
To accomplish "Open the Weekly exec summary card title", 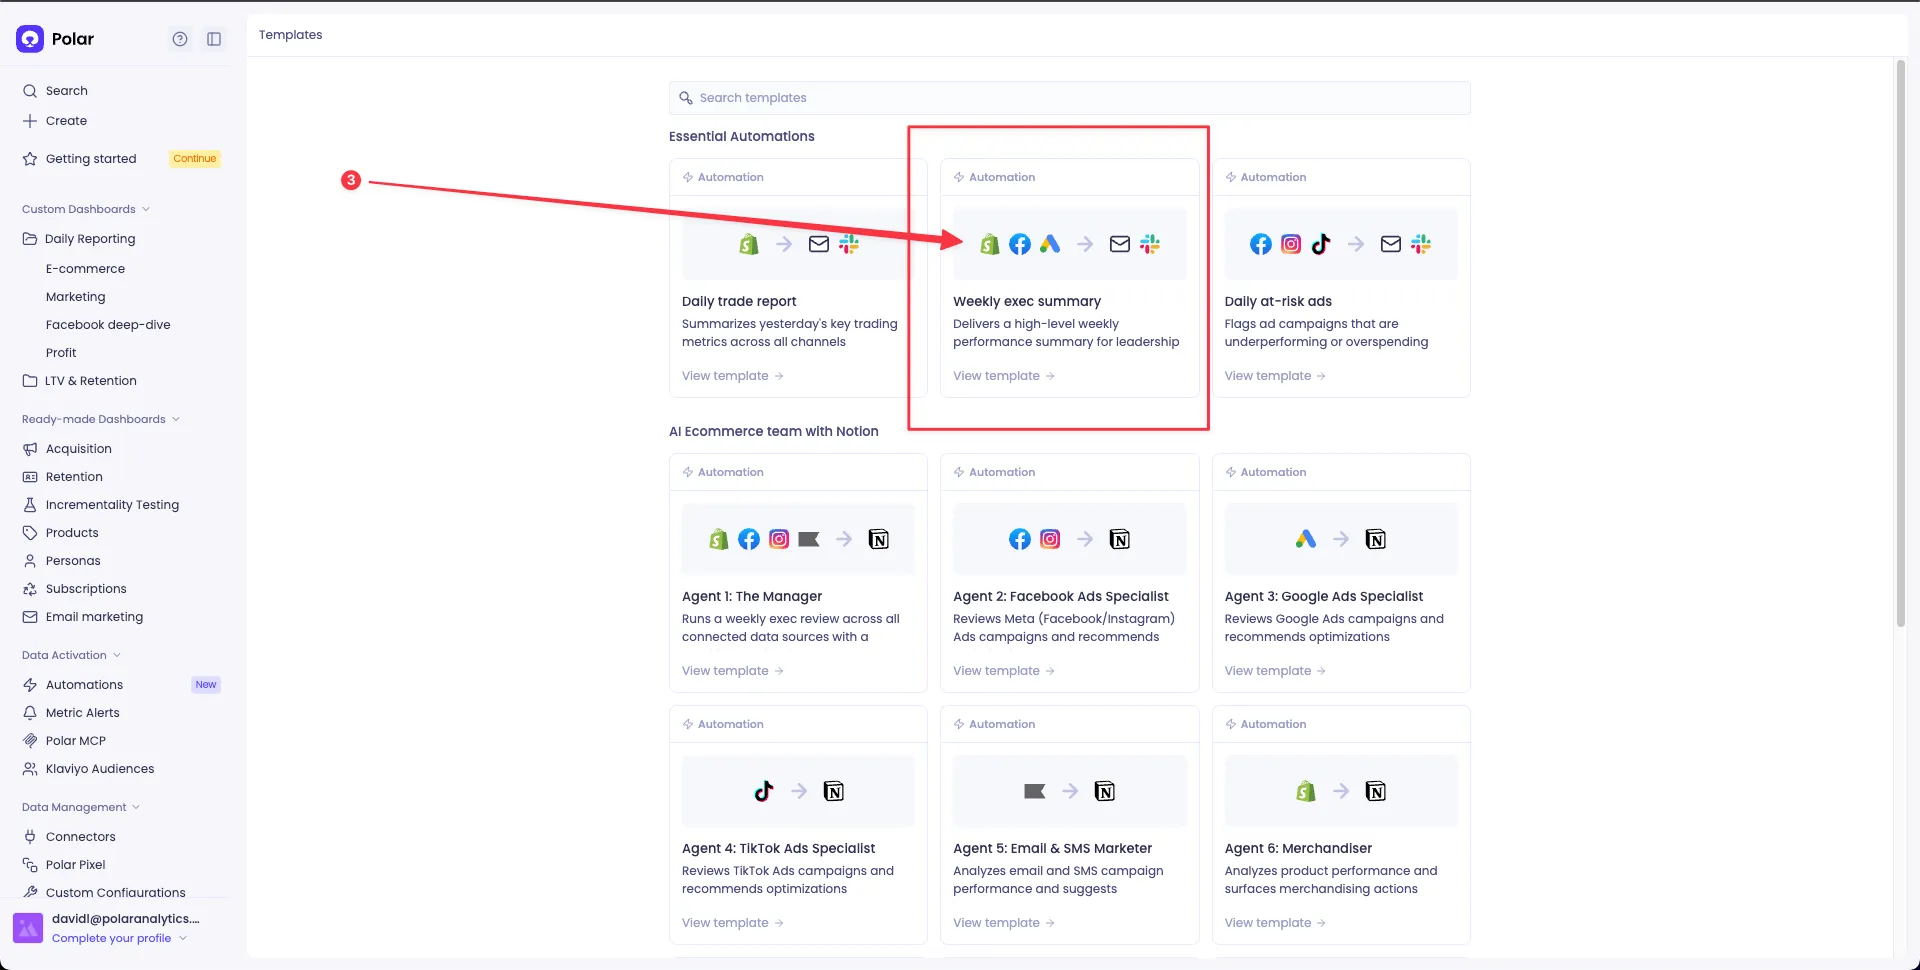I will tap(1027, 301).
